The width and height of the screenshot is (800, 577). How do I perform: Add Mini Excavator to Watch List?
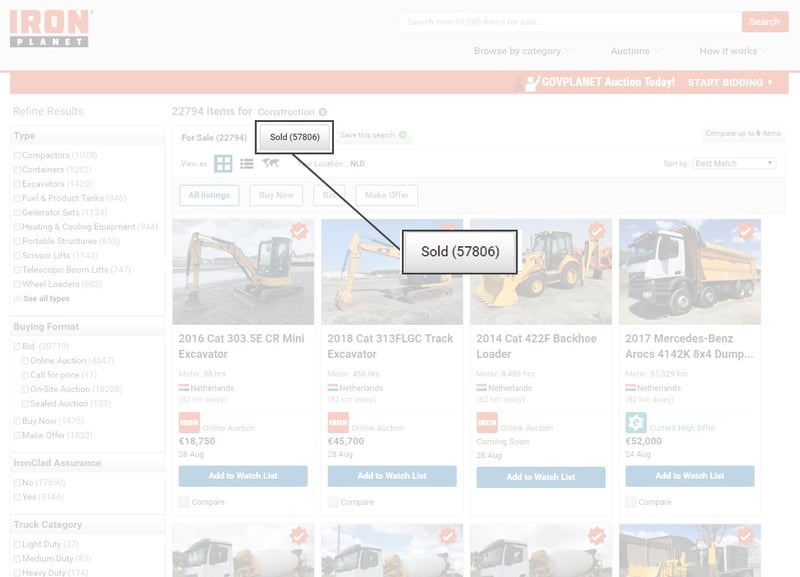pos(243,475)
